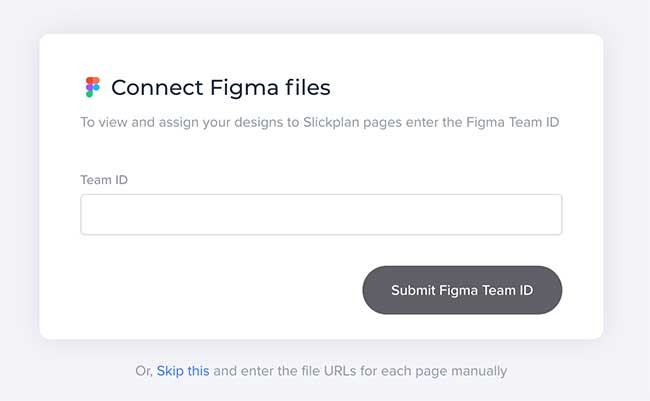This screenshot has width=650, height=401.
Task: Focus the empty Team ID text box
Action: click(x=321, y=215)
